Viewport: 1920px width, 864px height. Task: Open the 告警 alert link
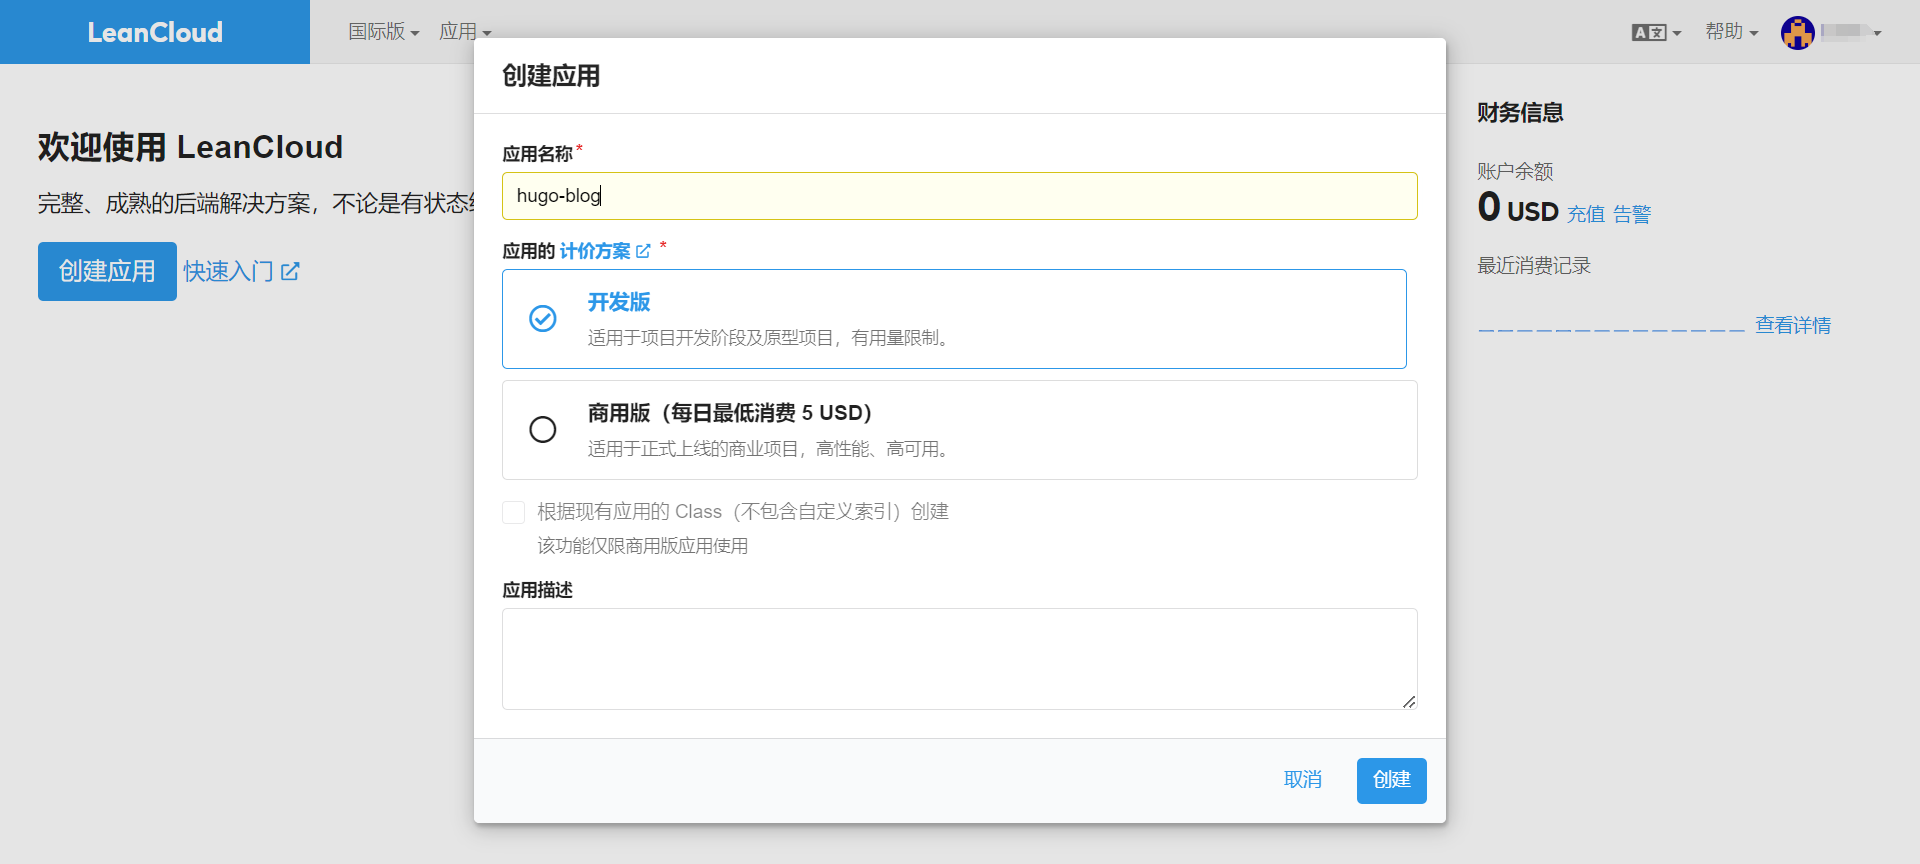1631,214
